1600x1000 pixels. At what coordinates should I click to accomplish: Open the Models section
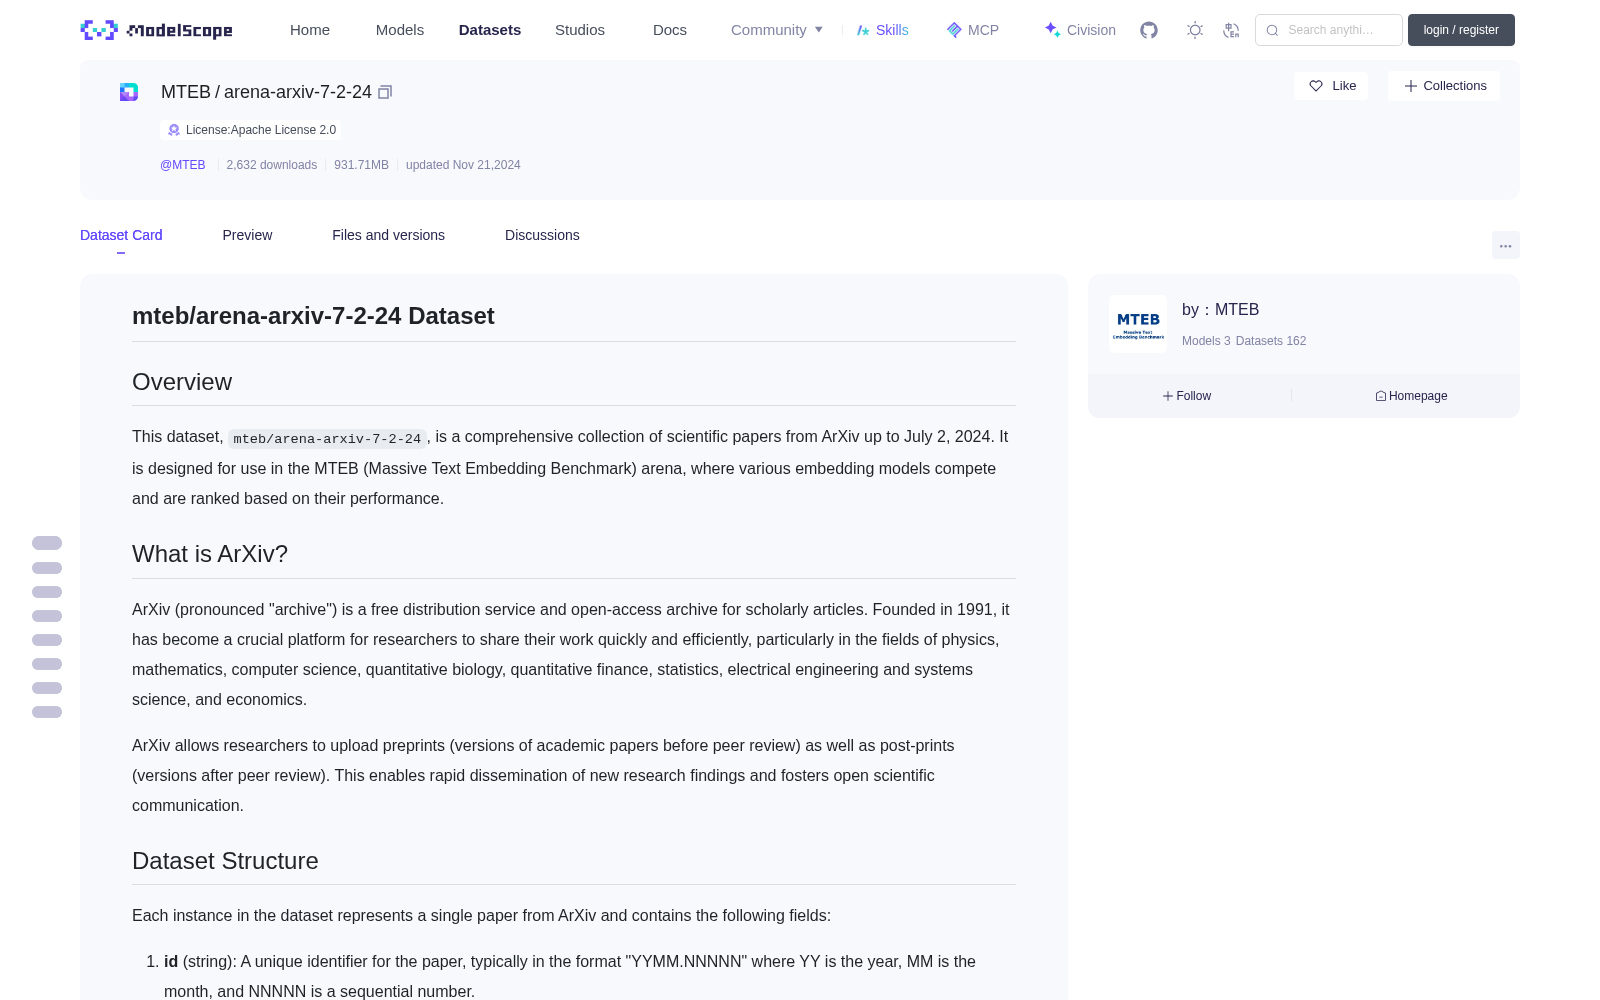(x=400, y=30)
